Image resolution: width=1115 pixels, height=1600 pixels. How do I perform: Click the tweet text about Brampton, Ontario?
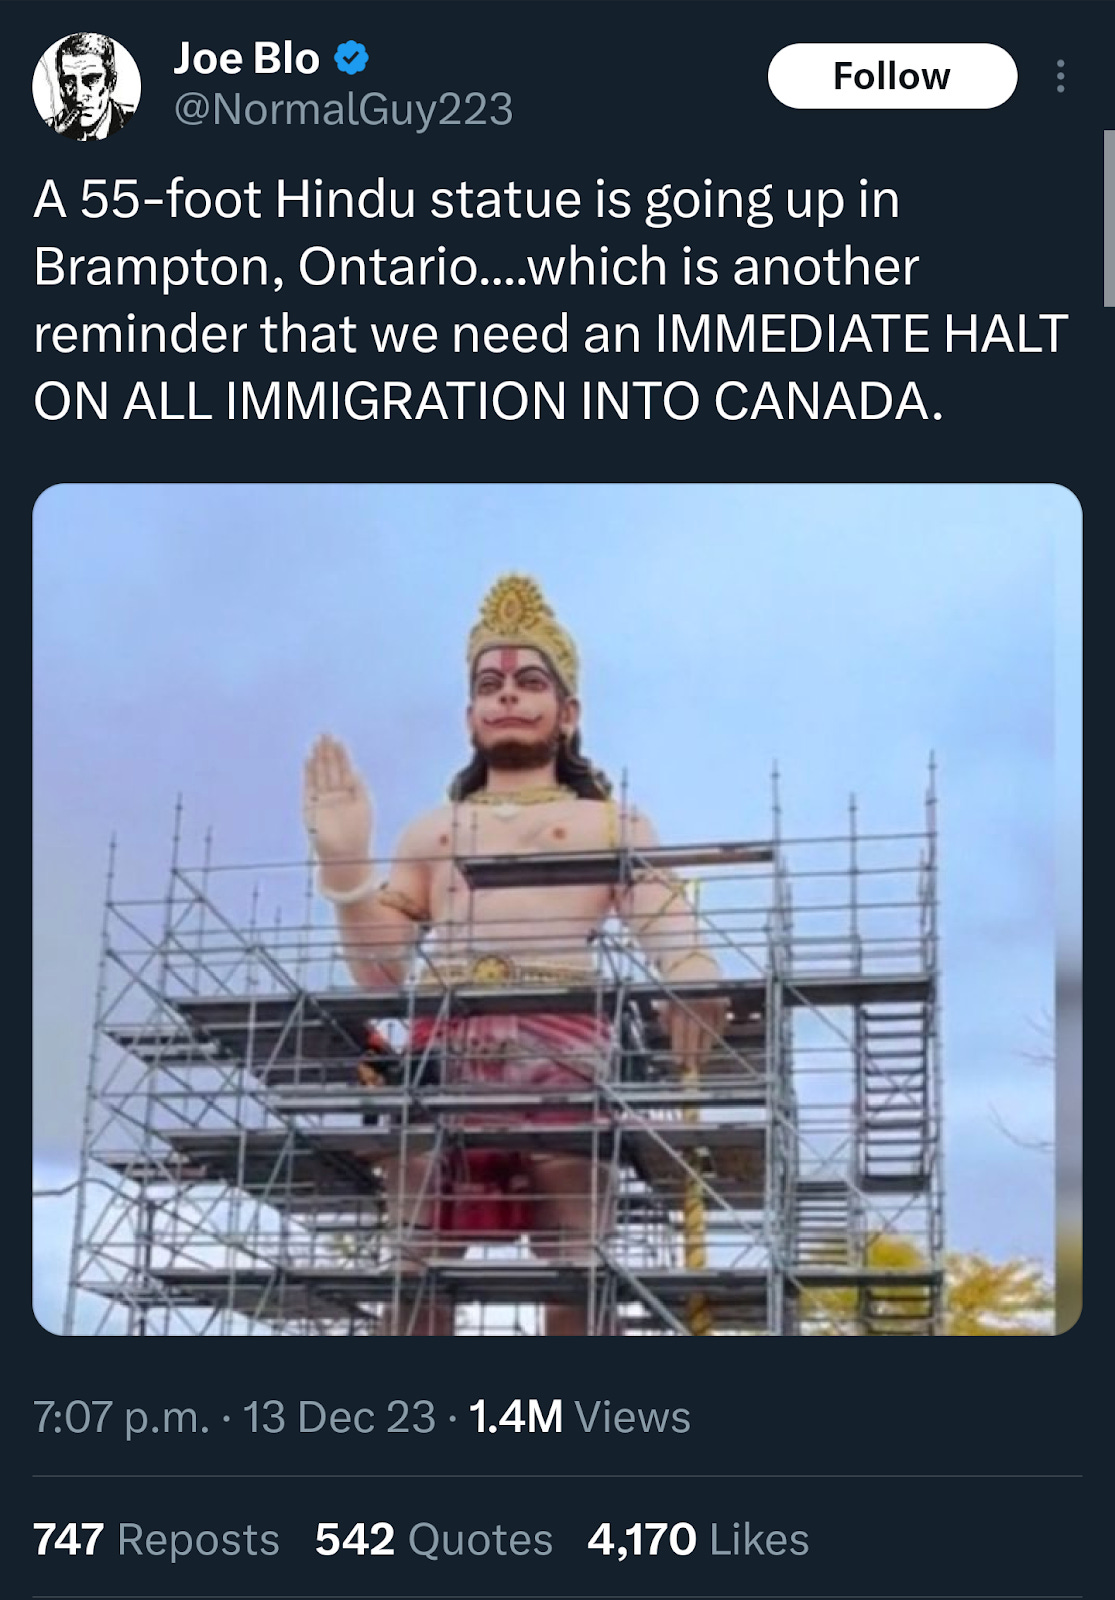(550, 300)
